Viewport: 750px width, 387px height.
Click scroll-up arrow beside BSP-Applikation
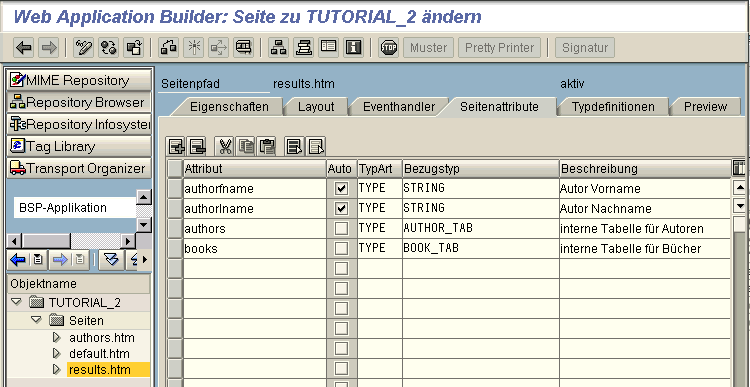click(x=144, y=197)
